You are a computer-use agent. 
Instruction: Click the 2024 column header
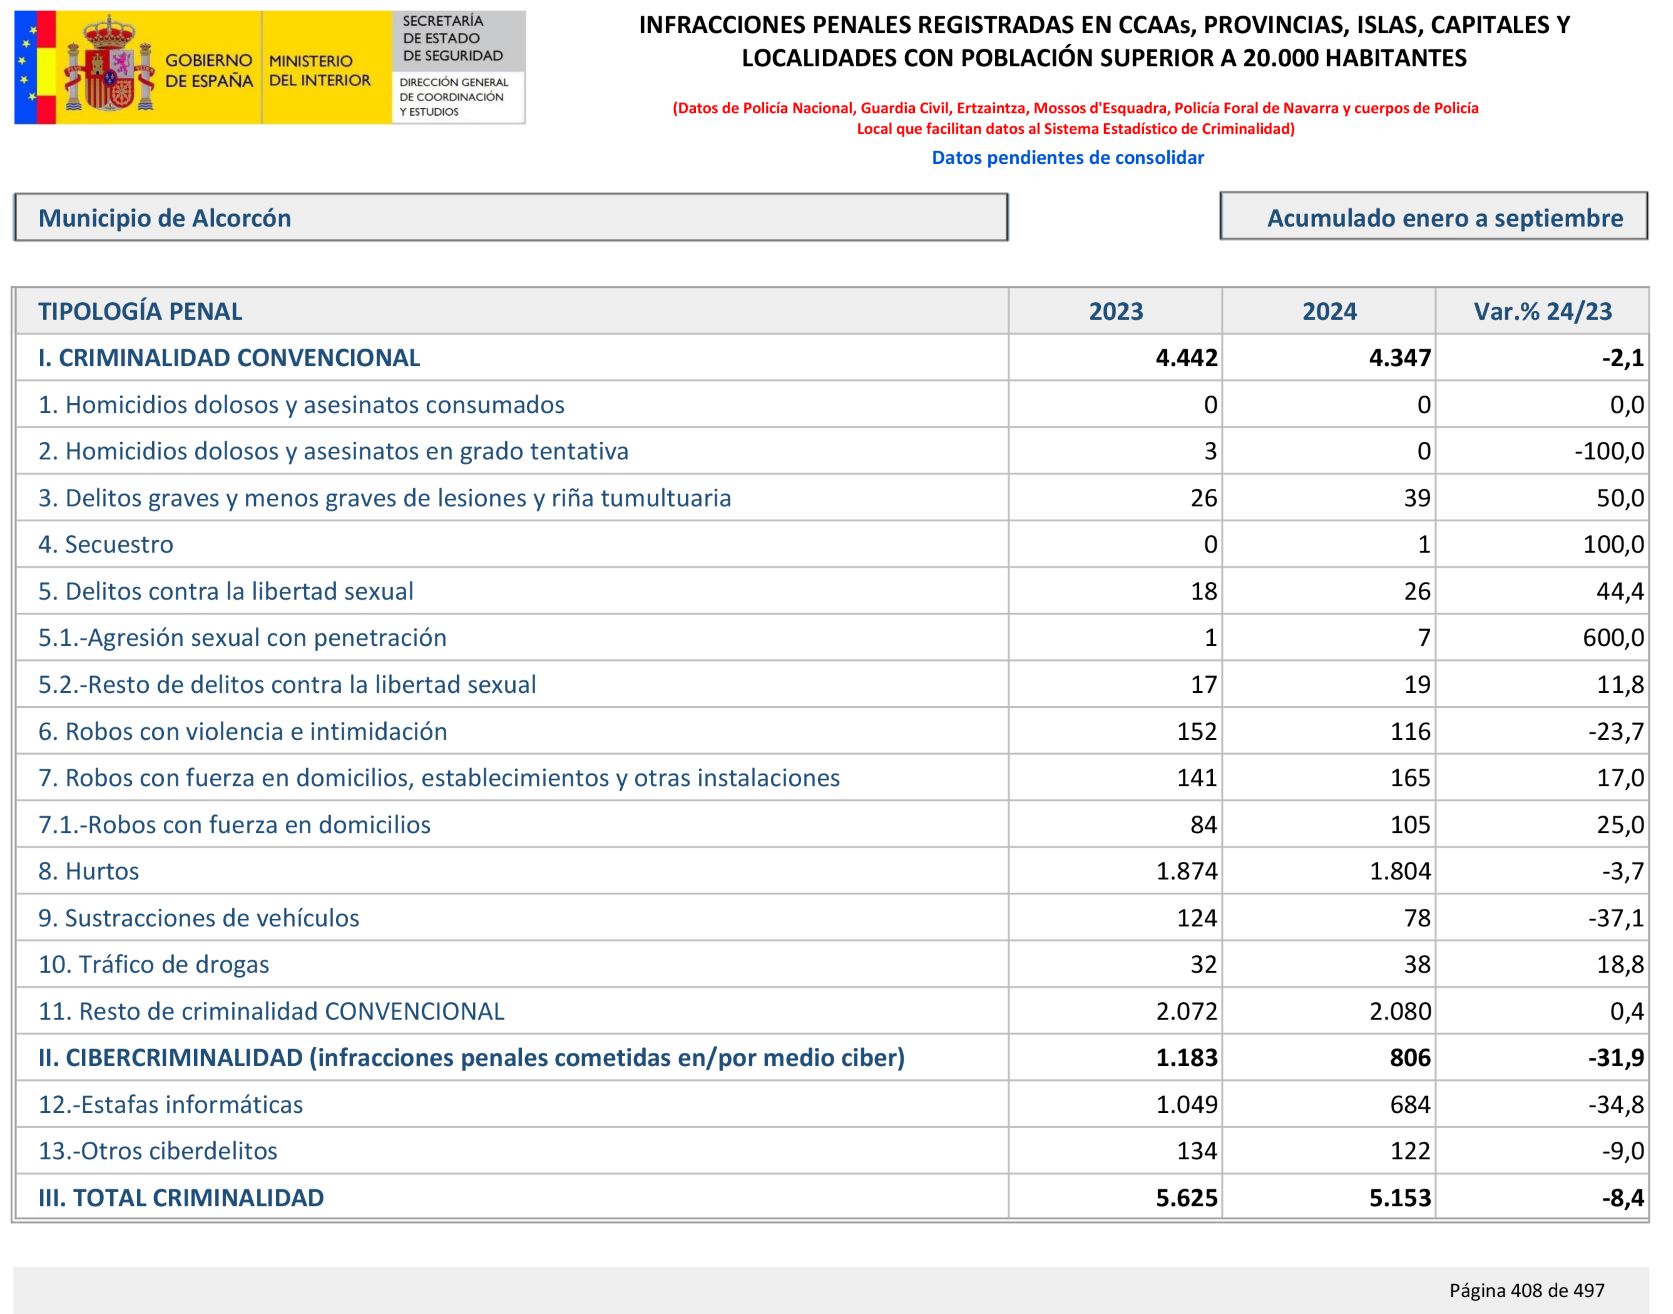(1329, 311)
